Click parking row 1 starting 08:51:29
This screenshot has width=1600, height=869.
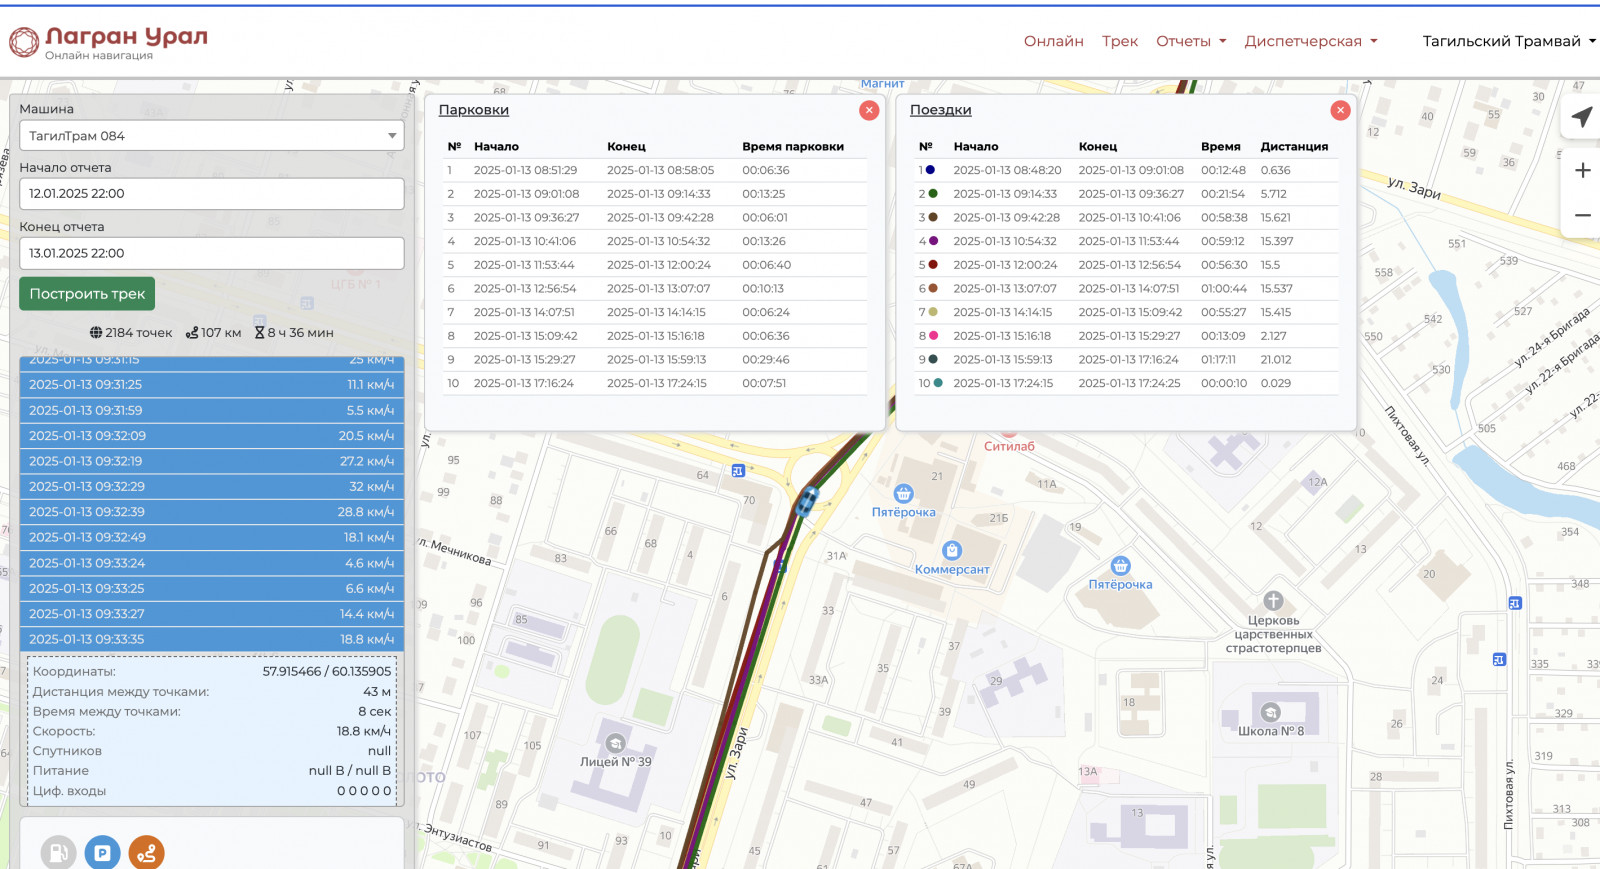655,171
